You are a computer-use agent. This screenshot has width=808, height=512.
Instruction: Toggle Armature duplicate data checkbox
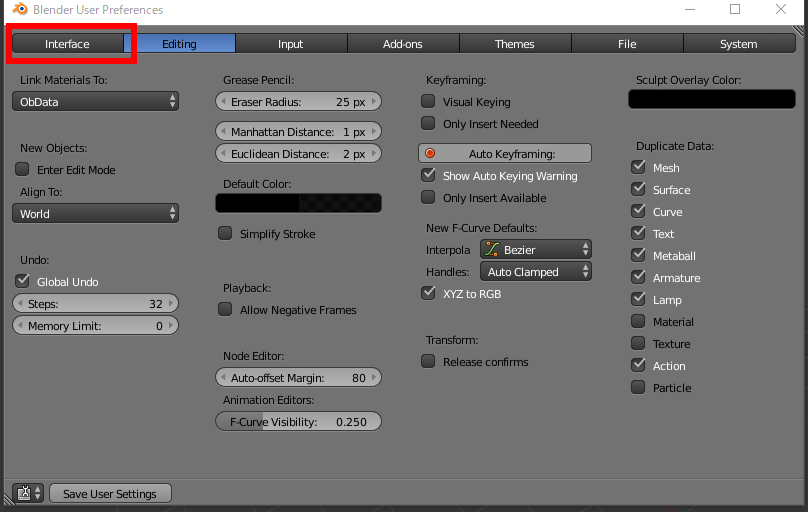[638, 278]
